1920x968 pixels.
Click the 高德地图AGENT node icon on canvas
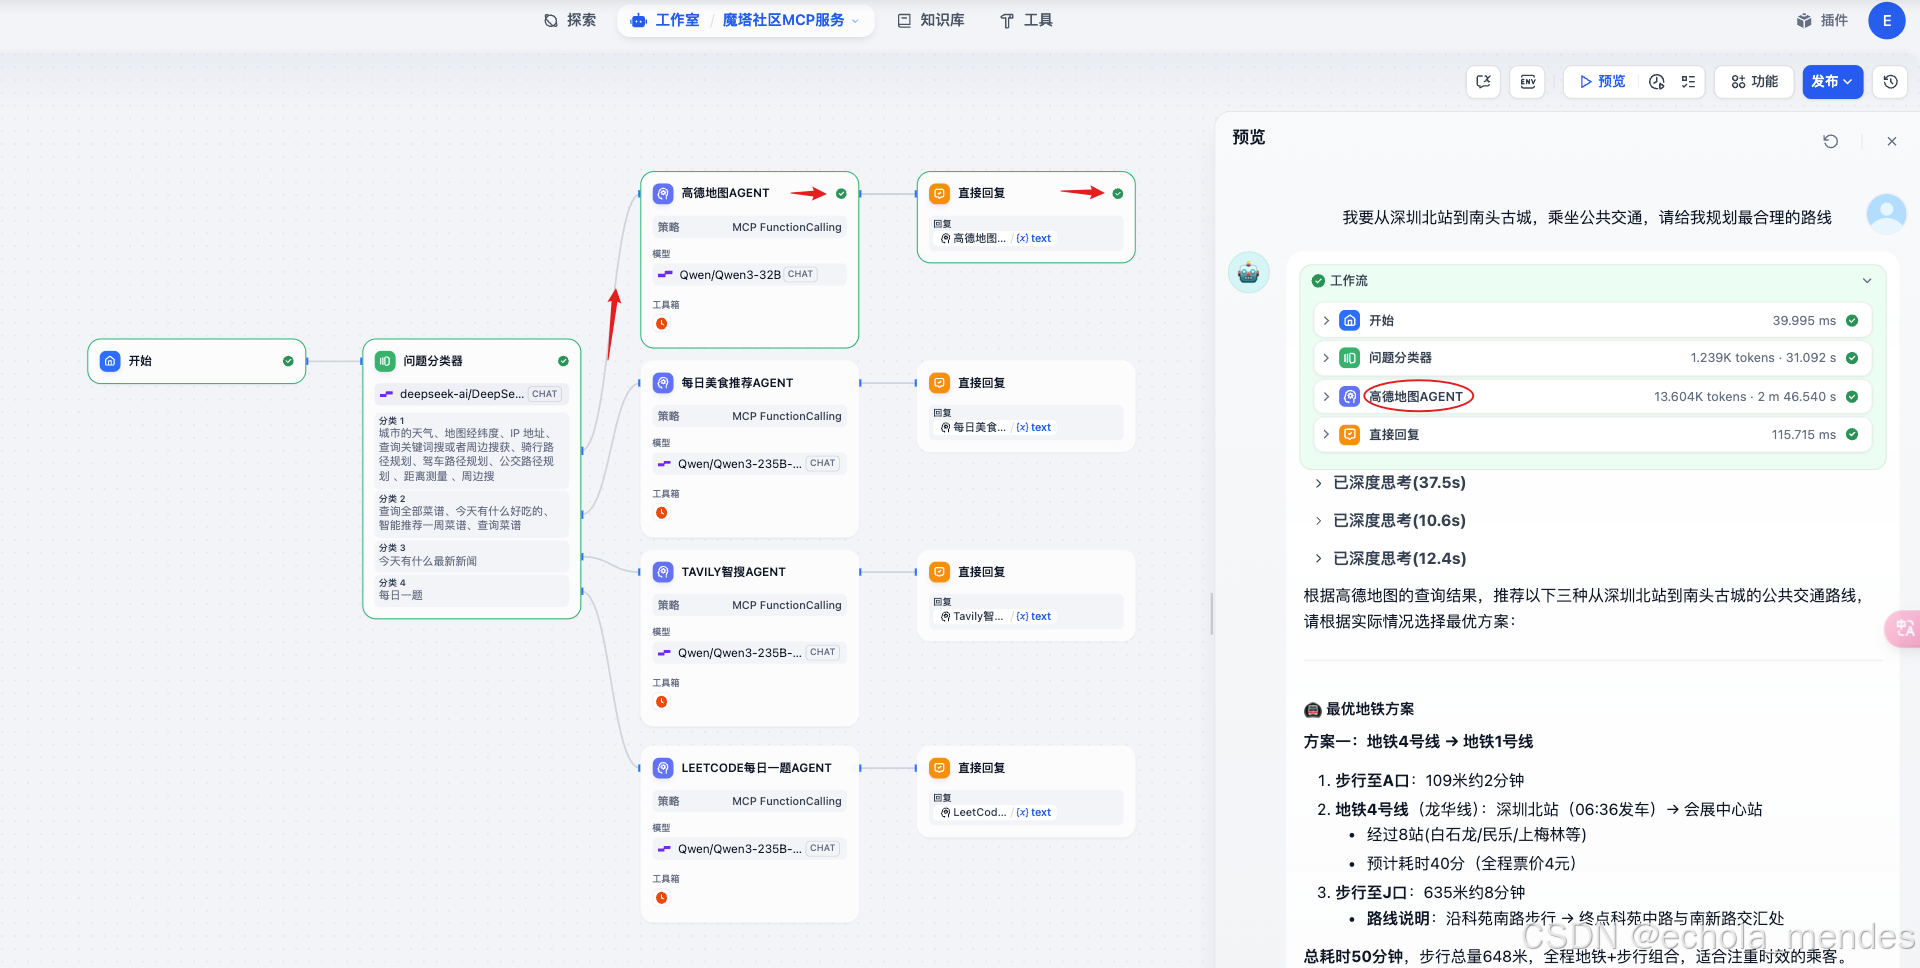point(663,193)
